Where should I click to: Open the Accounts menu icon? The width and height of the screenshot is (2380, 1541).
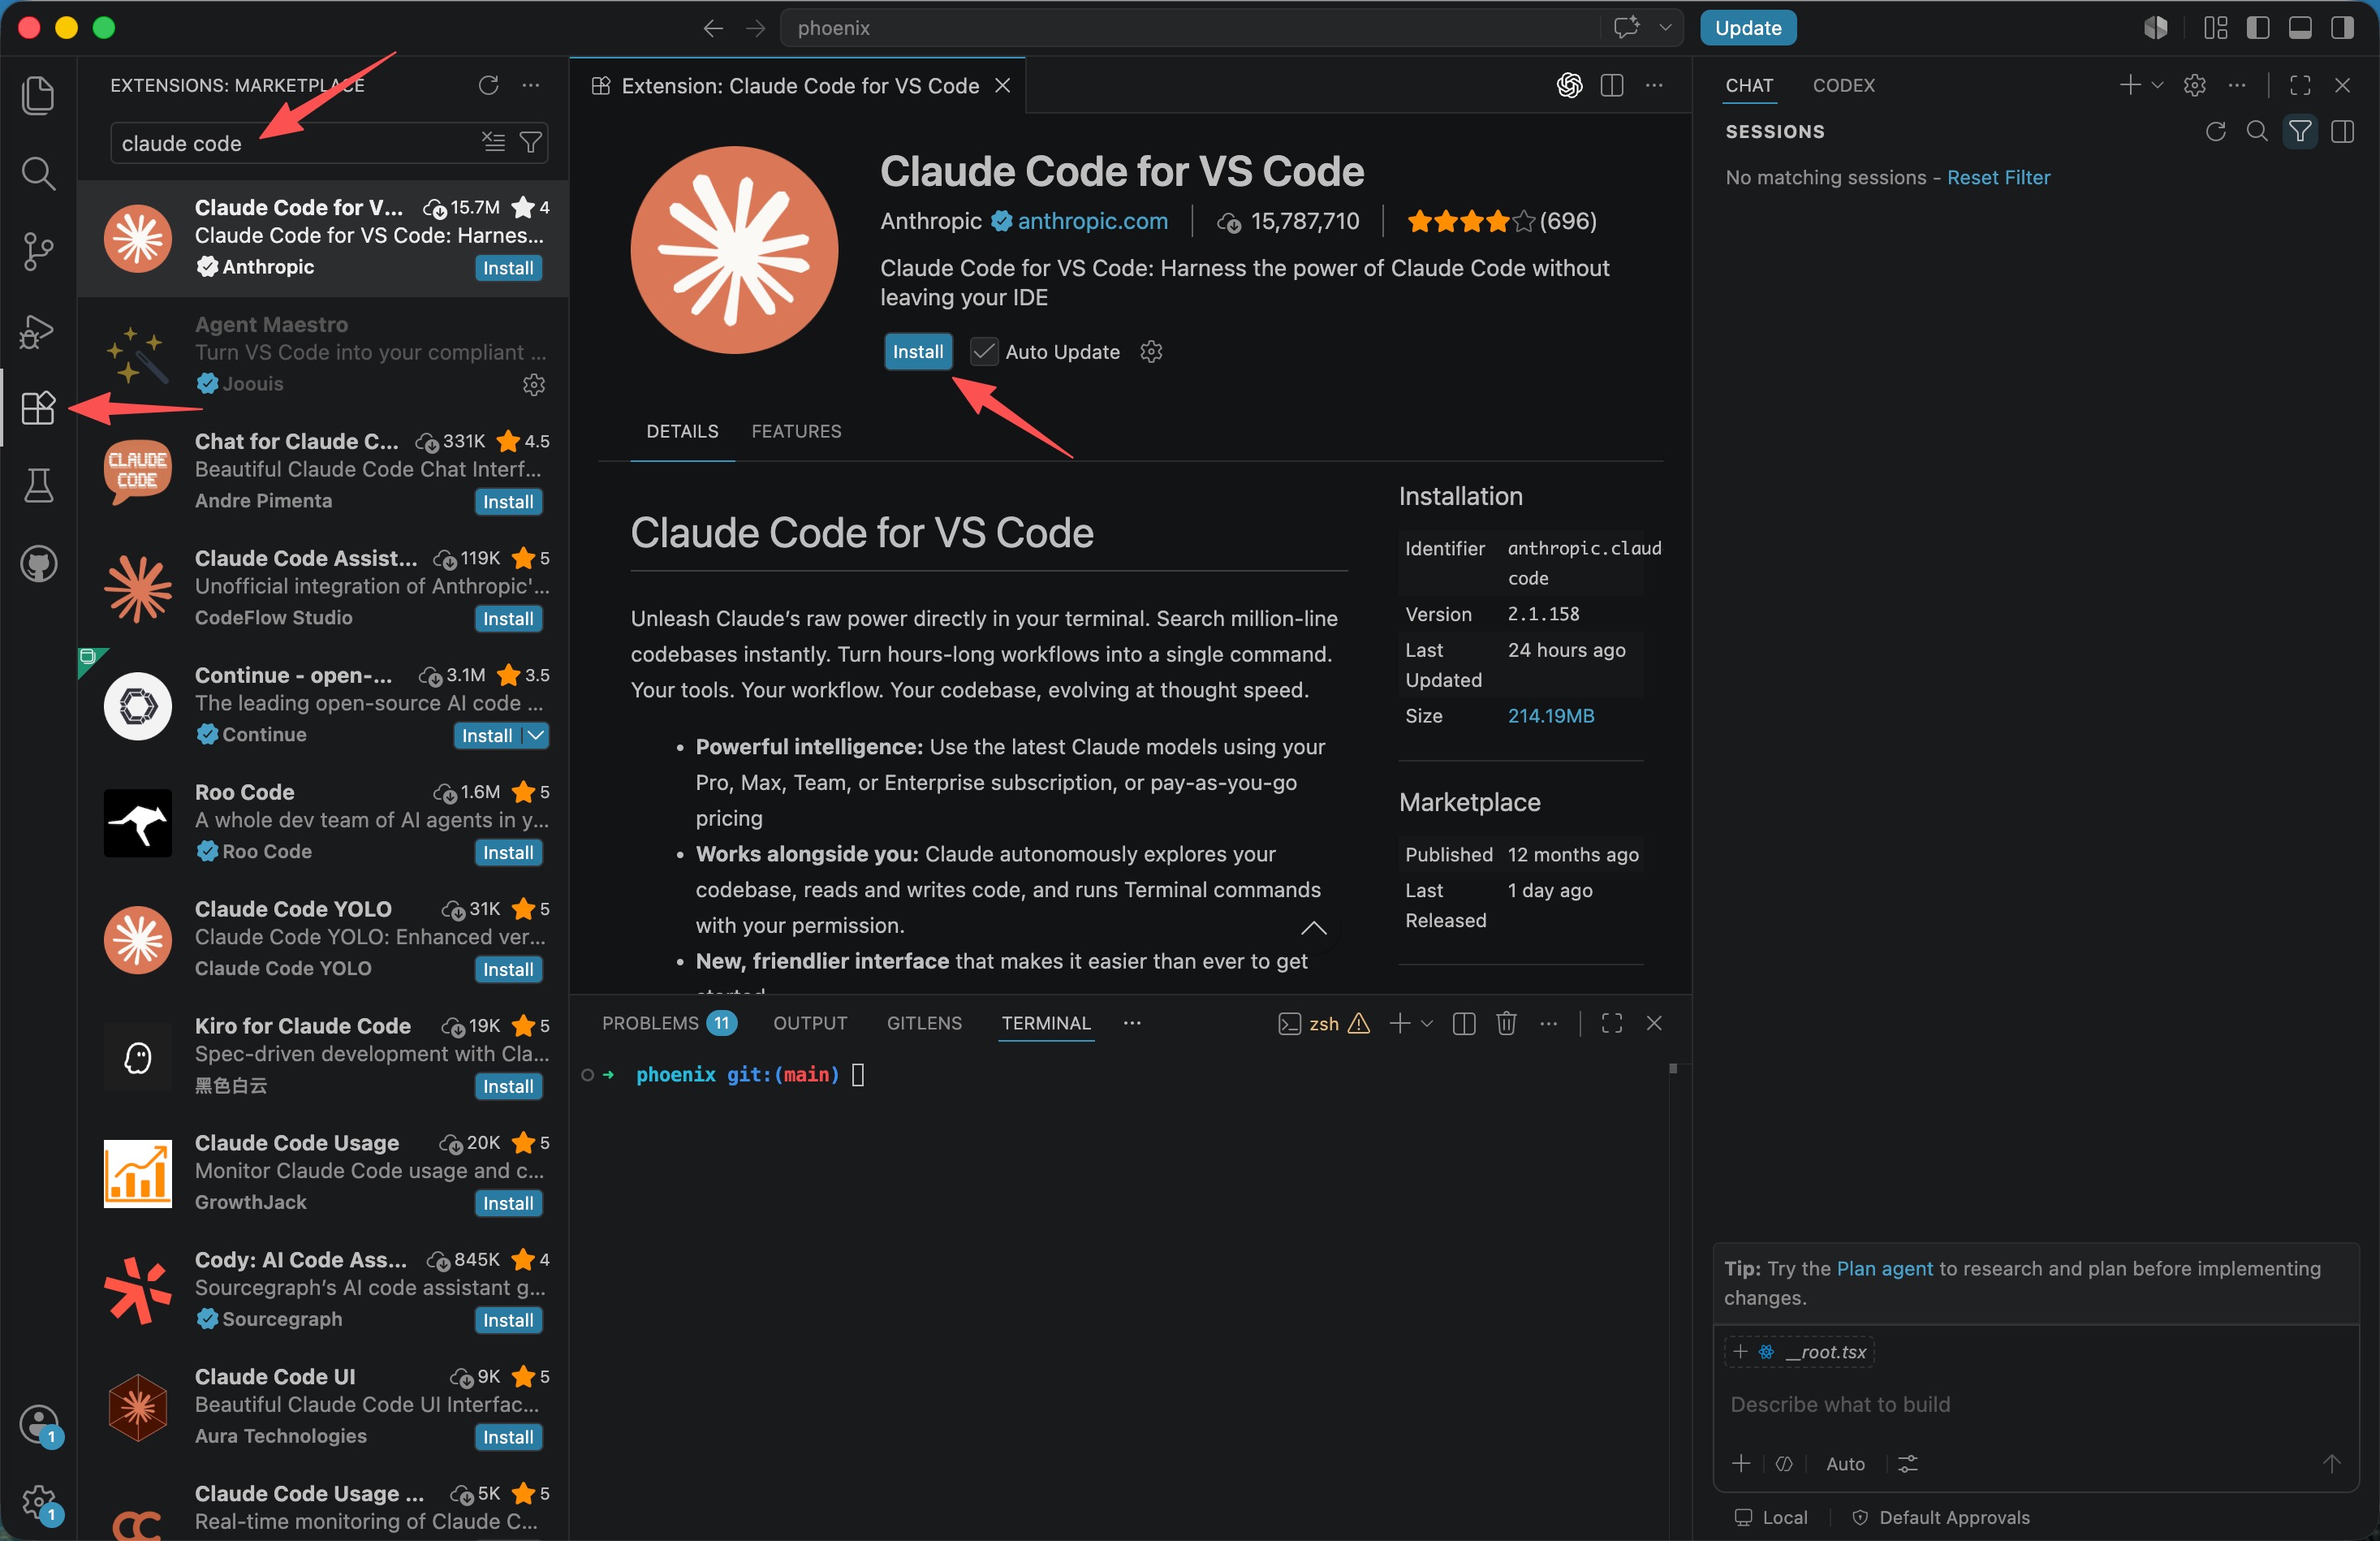[40, 1424]
